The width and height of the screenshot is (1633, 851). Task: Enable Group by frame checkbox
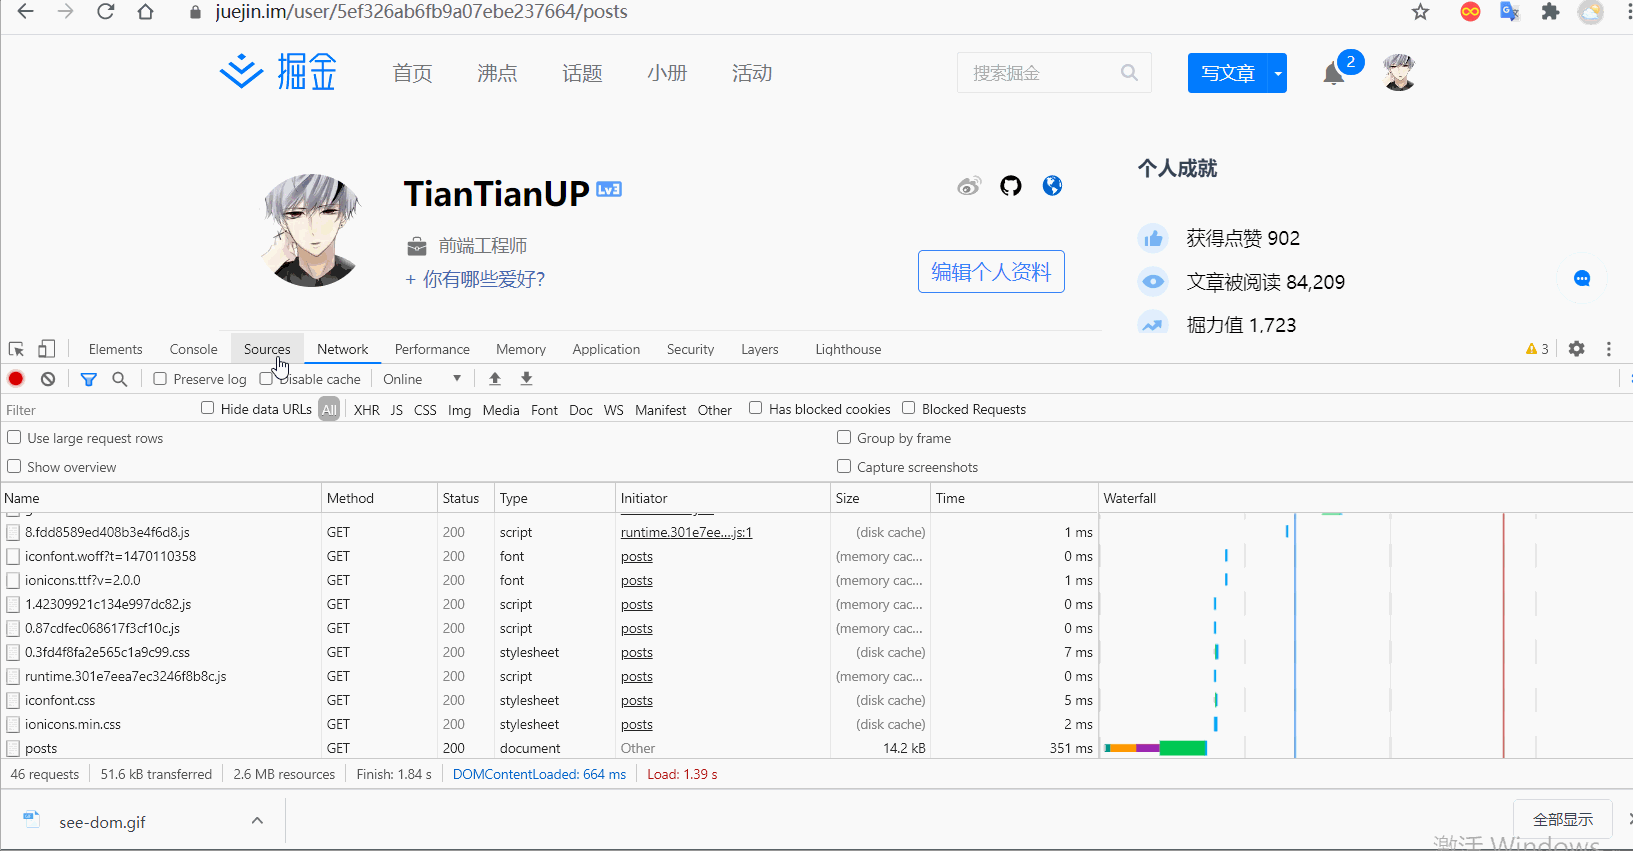pyautogui.click(x=844, y=437)
